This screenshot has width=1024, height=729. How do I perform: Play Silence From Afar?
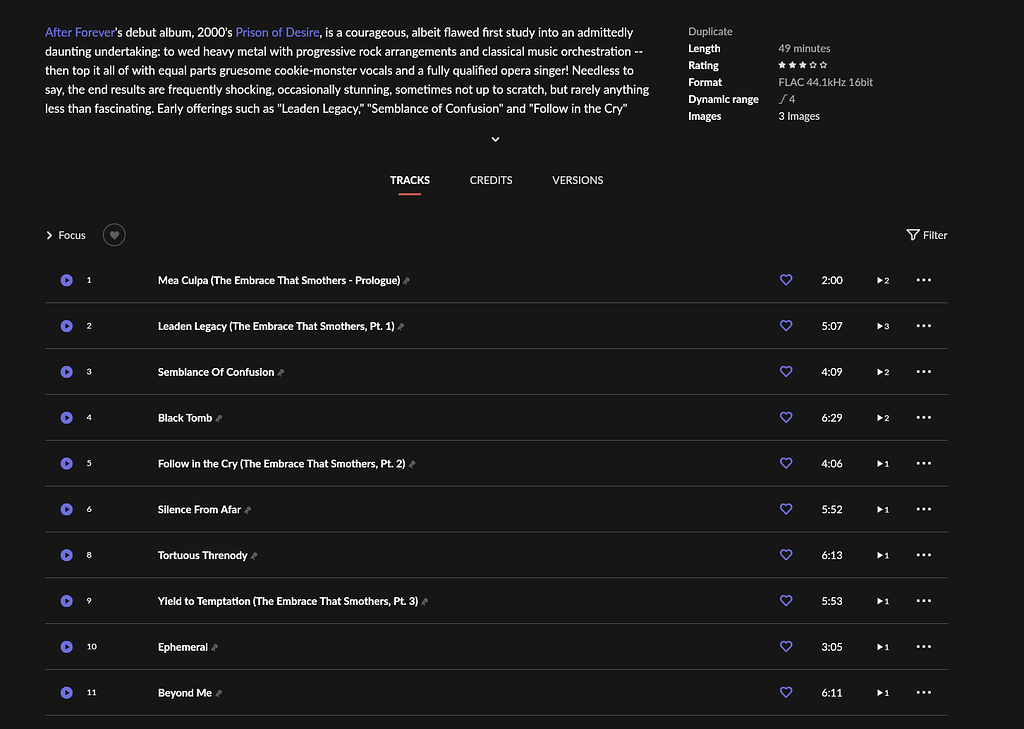66,509
